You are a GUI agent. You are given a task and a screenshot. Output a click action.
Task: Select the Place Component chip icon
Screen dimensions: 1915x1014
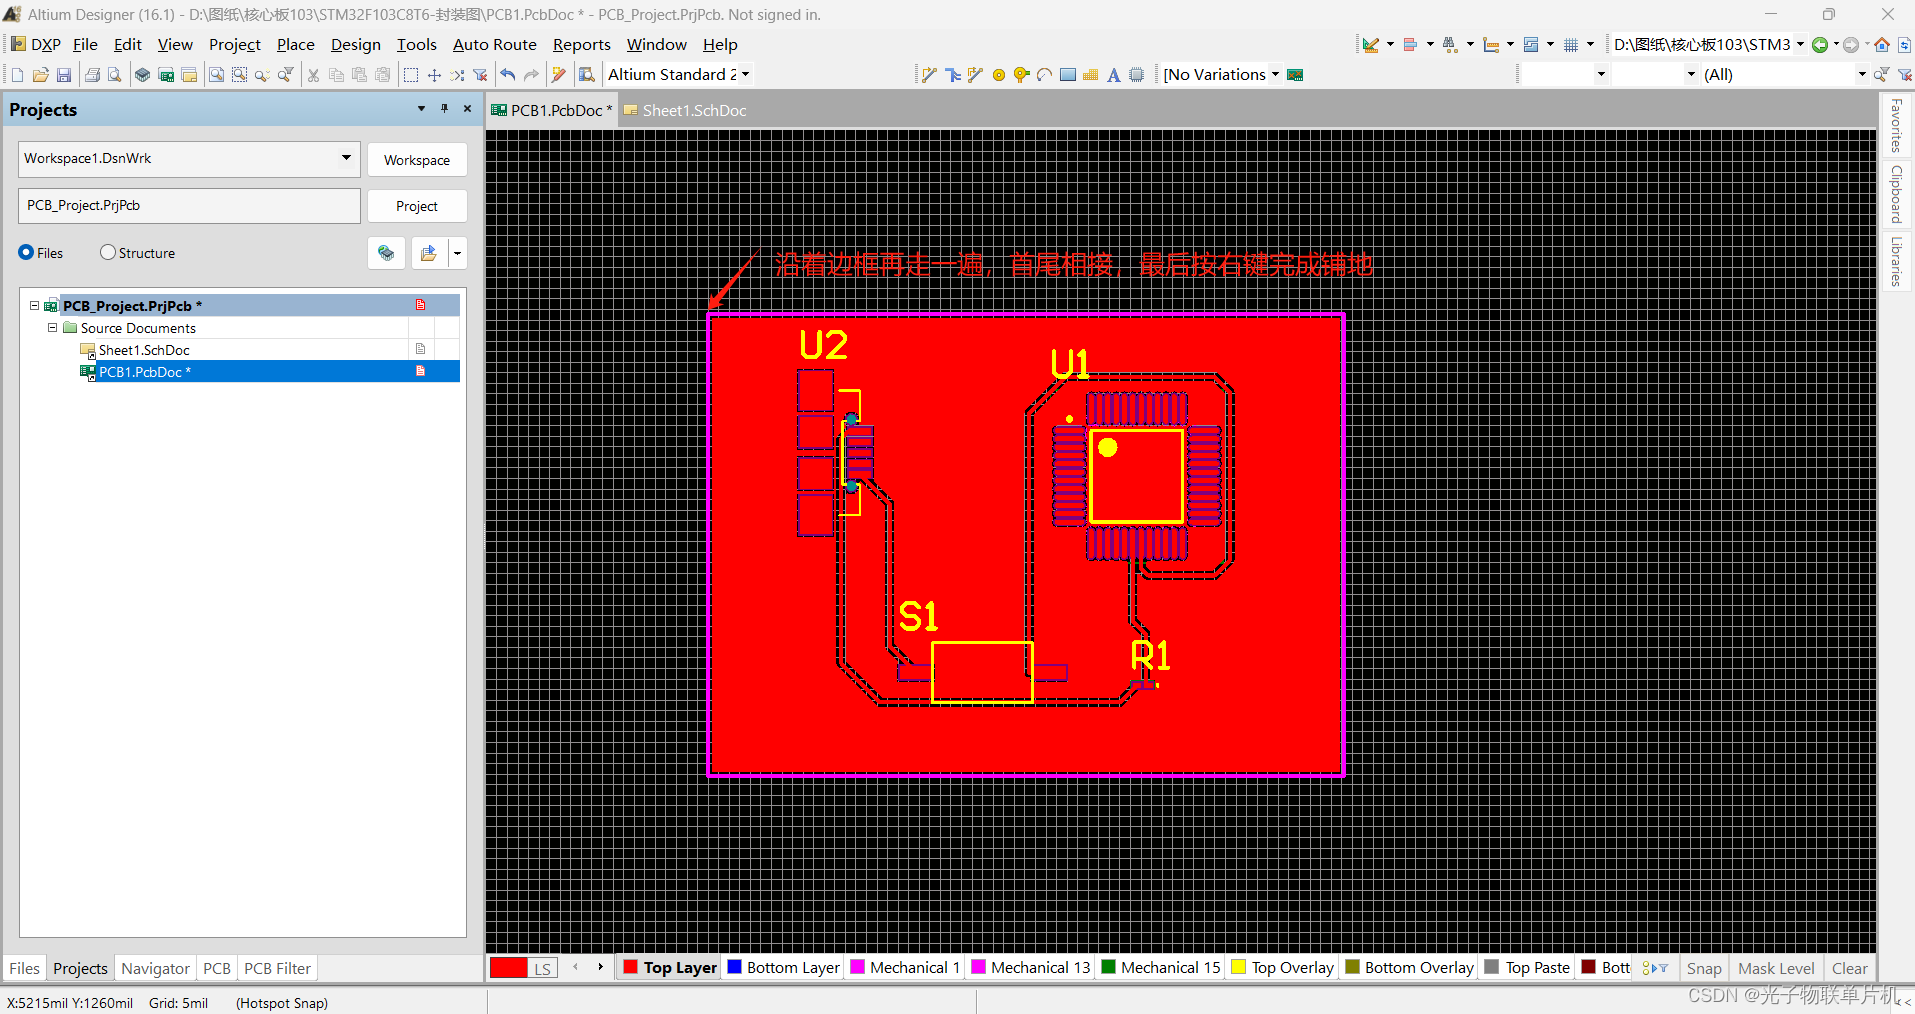pyautogui.click(x=1137, y=75)
